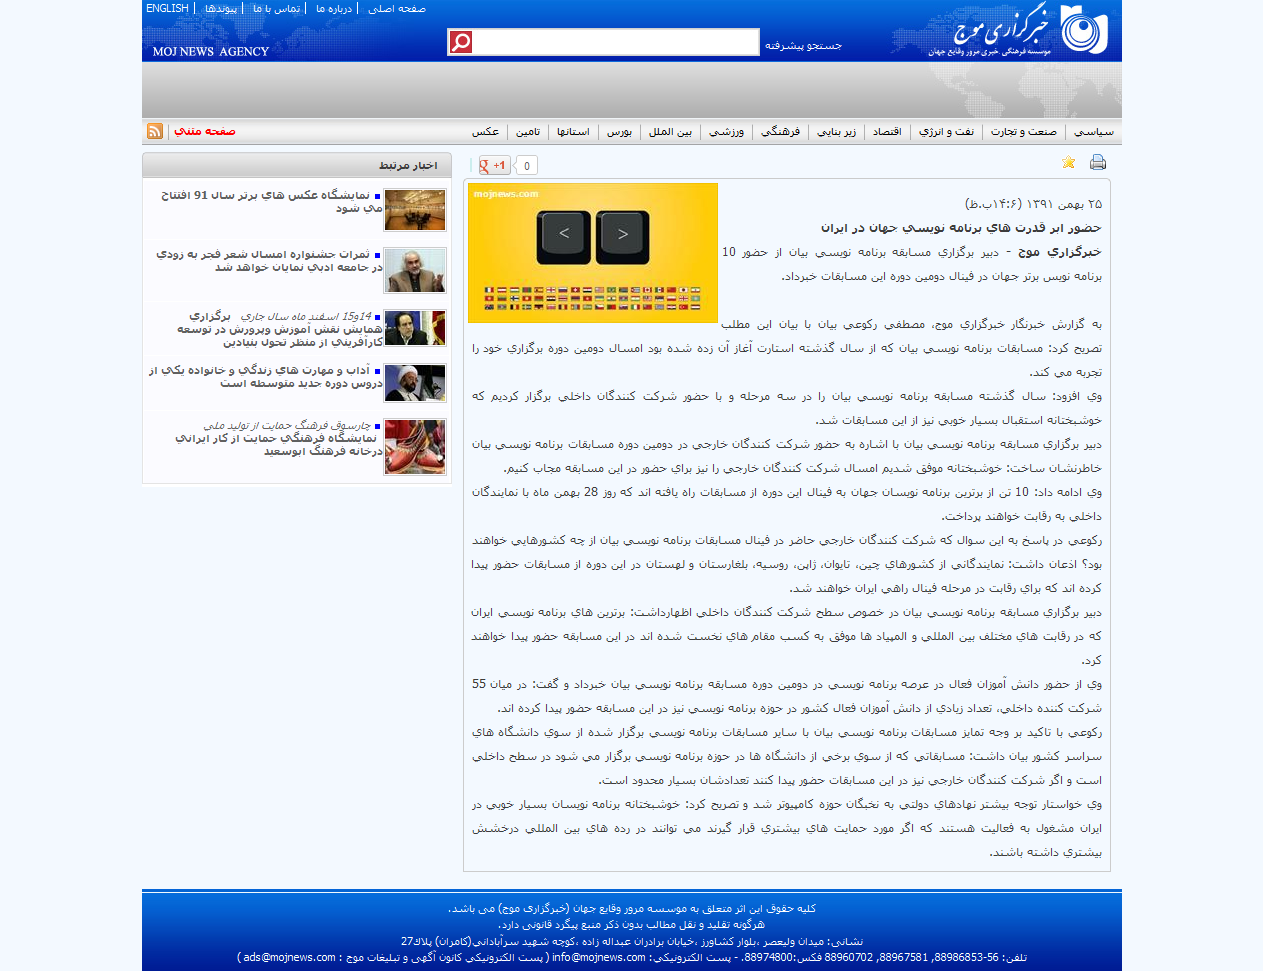Image resolution: width=1263 pixels, height=971 pixels.
Task: Open the سیاسی menu section
Action: click(1094, 132)
